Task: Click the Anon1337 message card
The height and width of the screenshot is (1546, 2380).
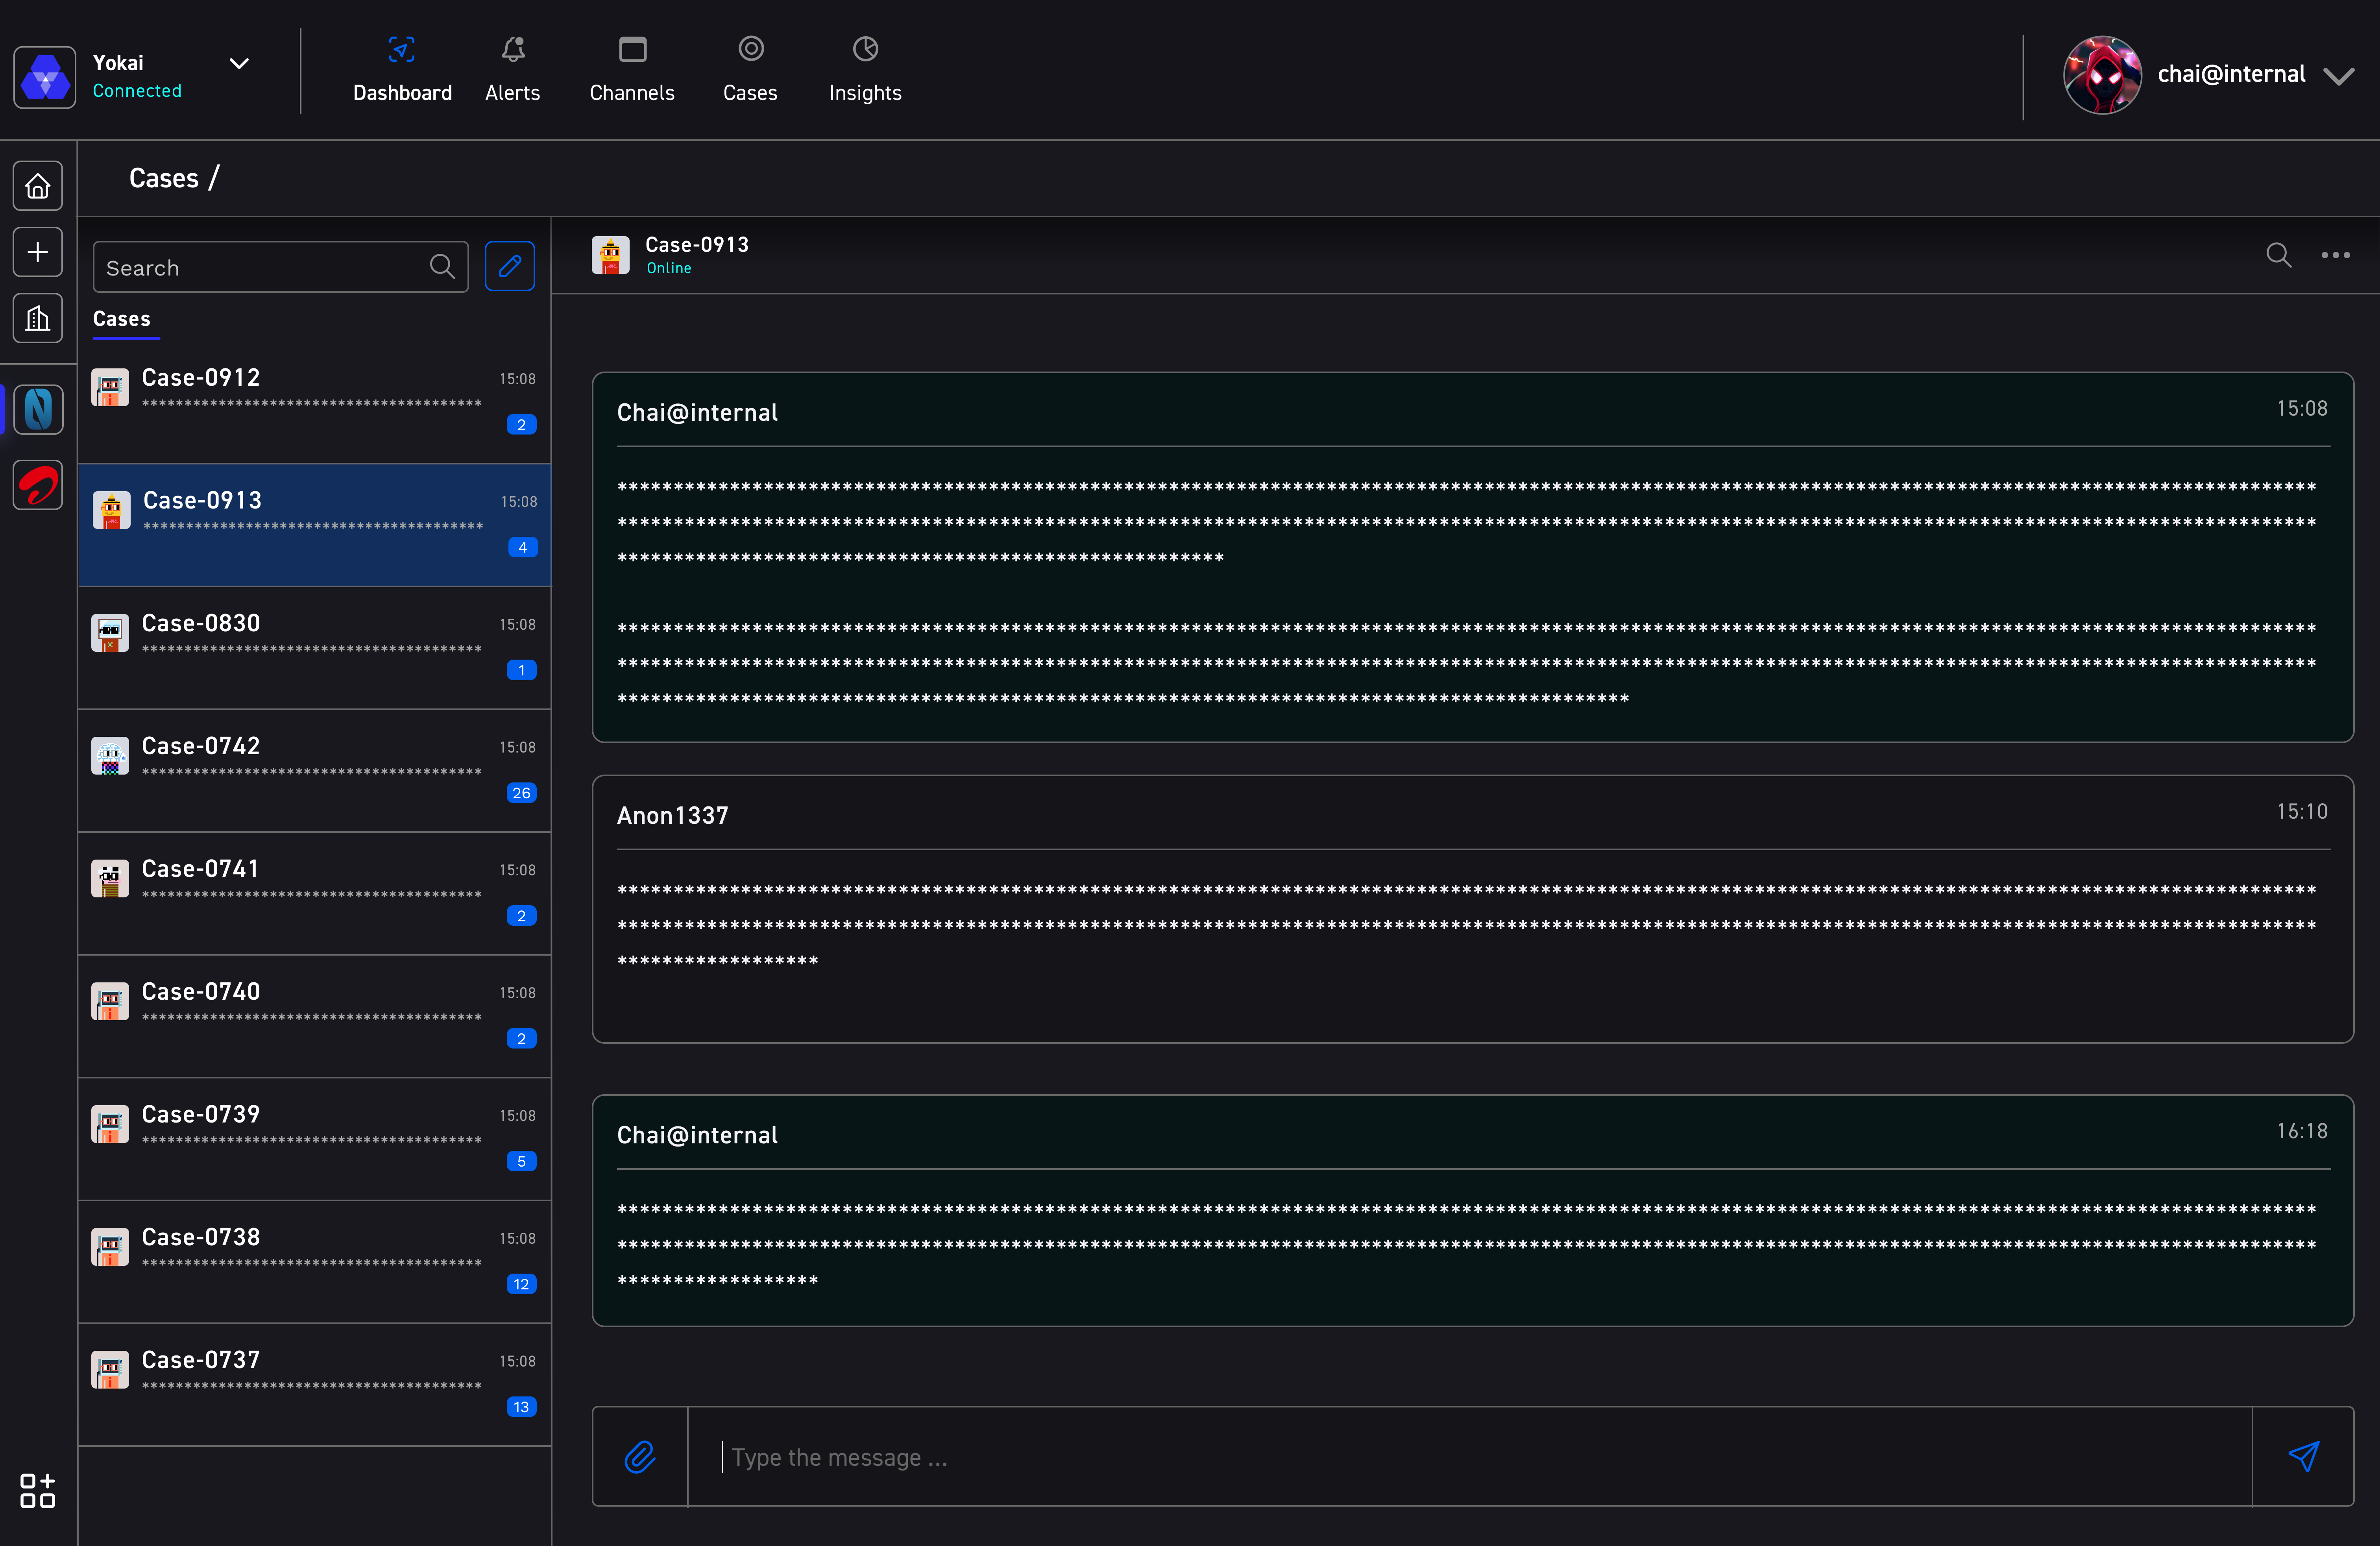Action: click(x=1473, y=909)
